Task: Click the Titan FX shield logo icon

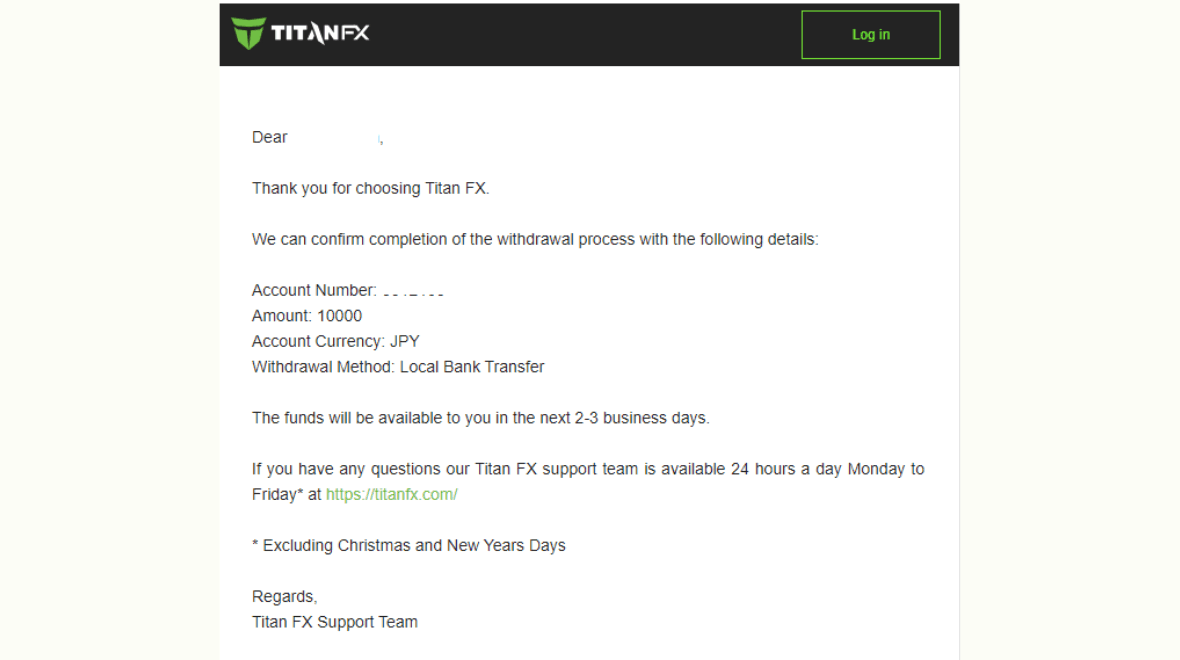Action: [x=248, y=33]
